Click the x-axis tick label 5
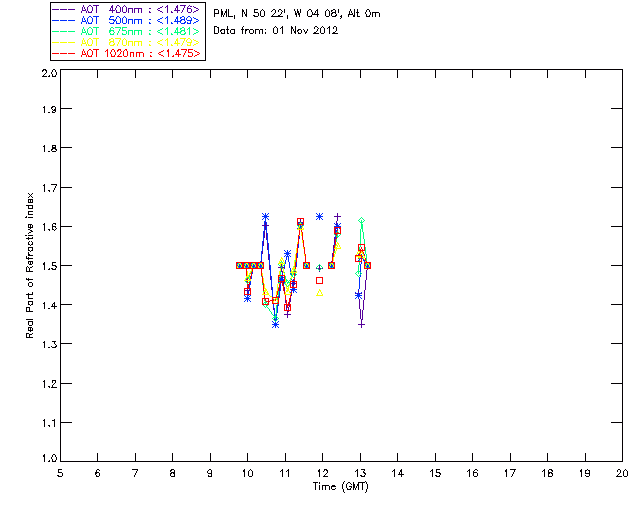640x512 pixels. pyautogui.click(x=60, y=473)
